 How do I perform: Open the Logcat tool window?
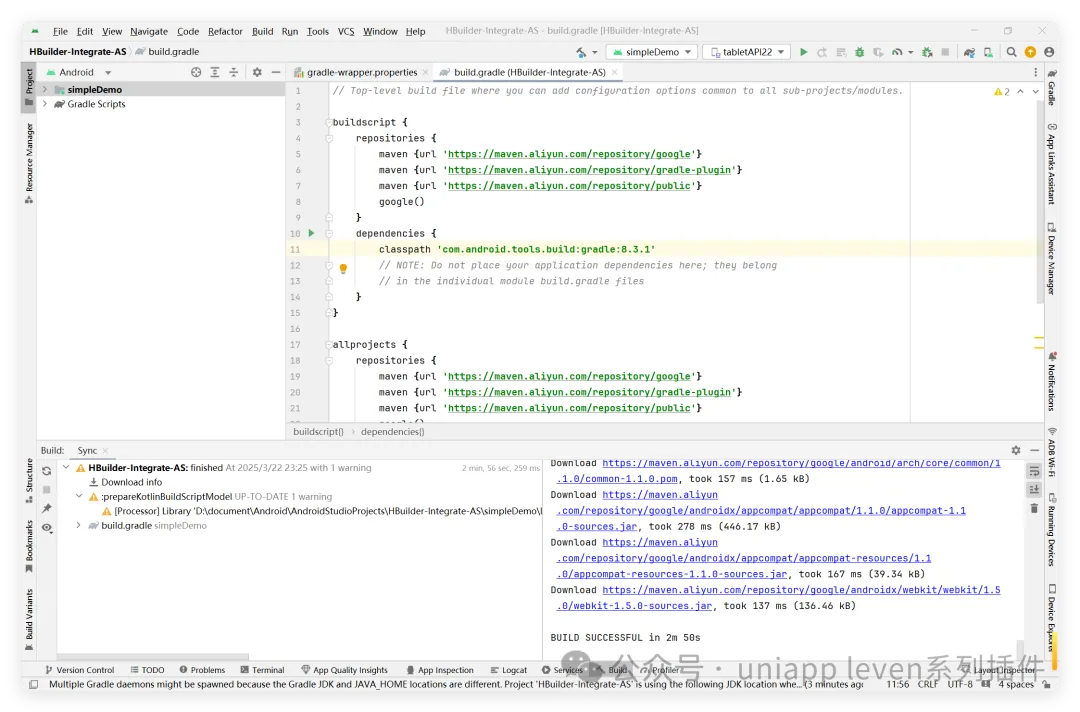tap(509, 669)
